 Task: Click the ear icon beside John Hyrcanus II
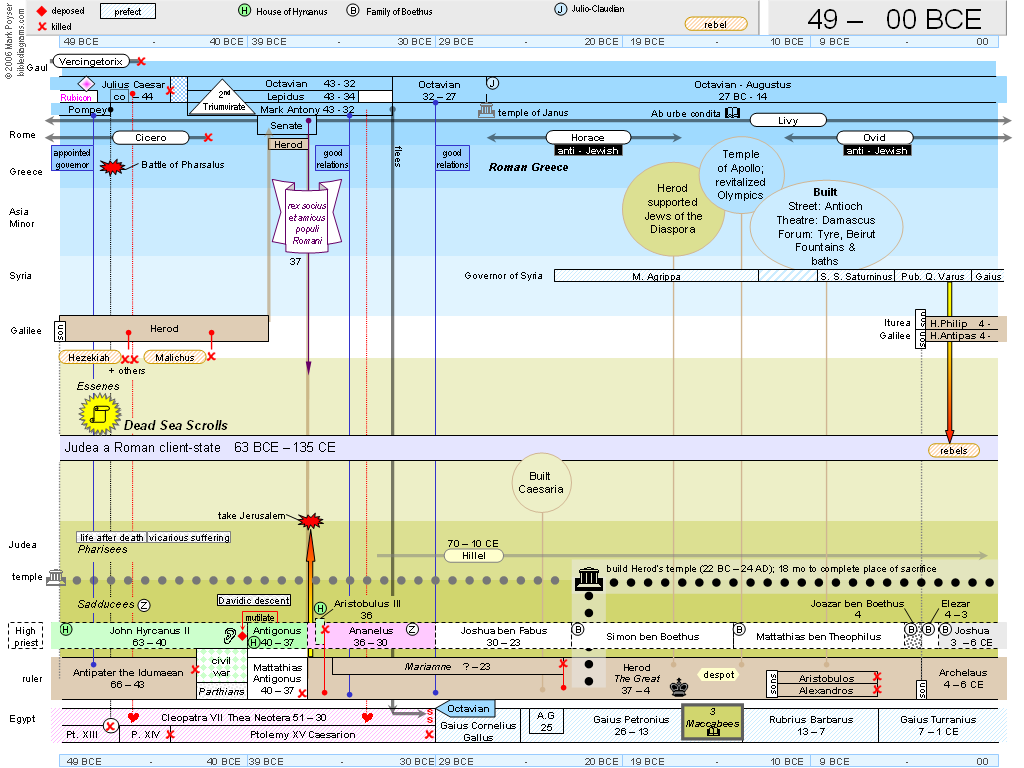pyautogui.click(x=229, y=635)
